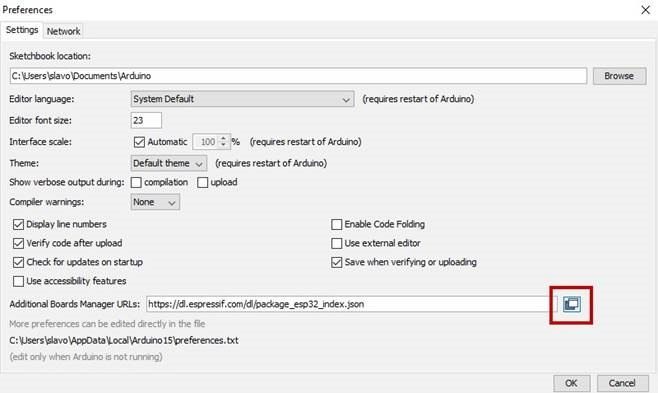Toggle Save when verifying or uploading

337,262
